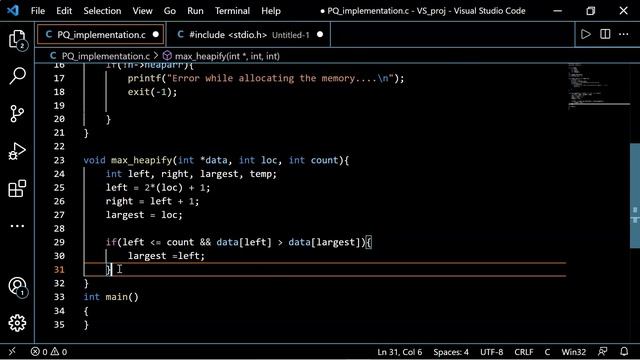Open Run and Debug view
This screenshot has height=360, width=640.
pos(17,151)
